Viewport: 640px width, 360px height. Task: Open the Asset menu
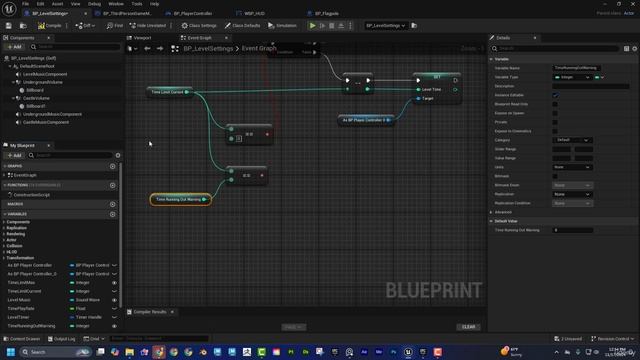[x=57, y=4]
